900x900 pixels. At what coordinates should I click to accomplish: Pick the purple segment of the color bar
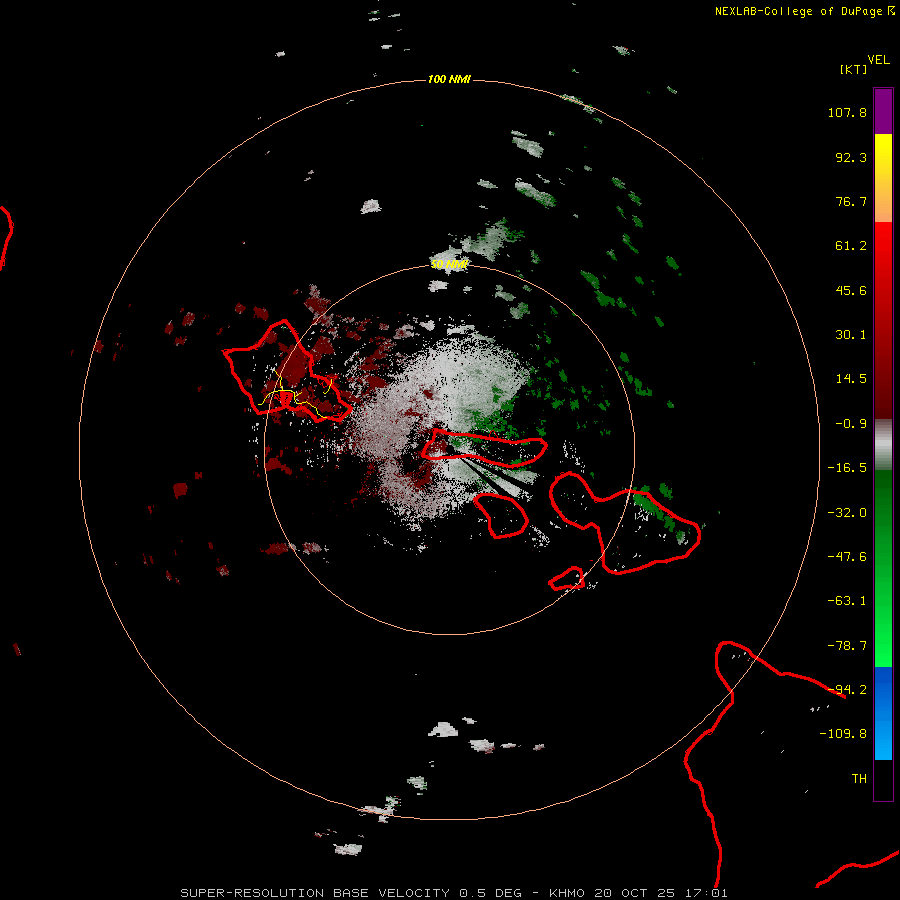[x=883, y=111]
